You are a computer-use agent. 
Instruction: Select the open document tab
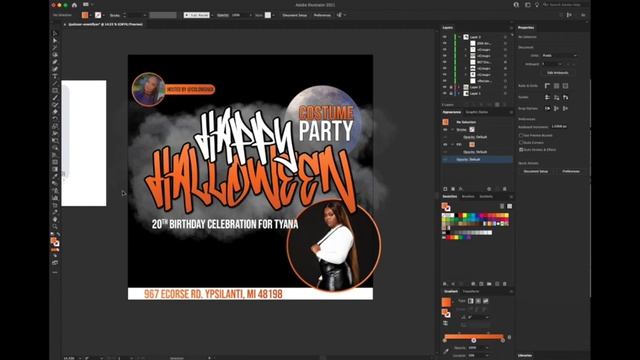[x=105, y=24]
